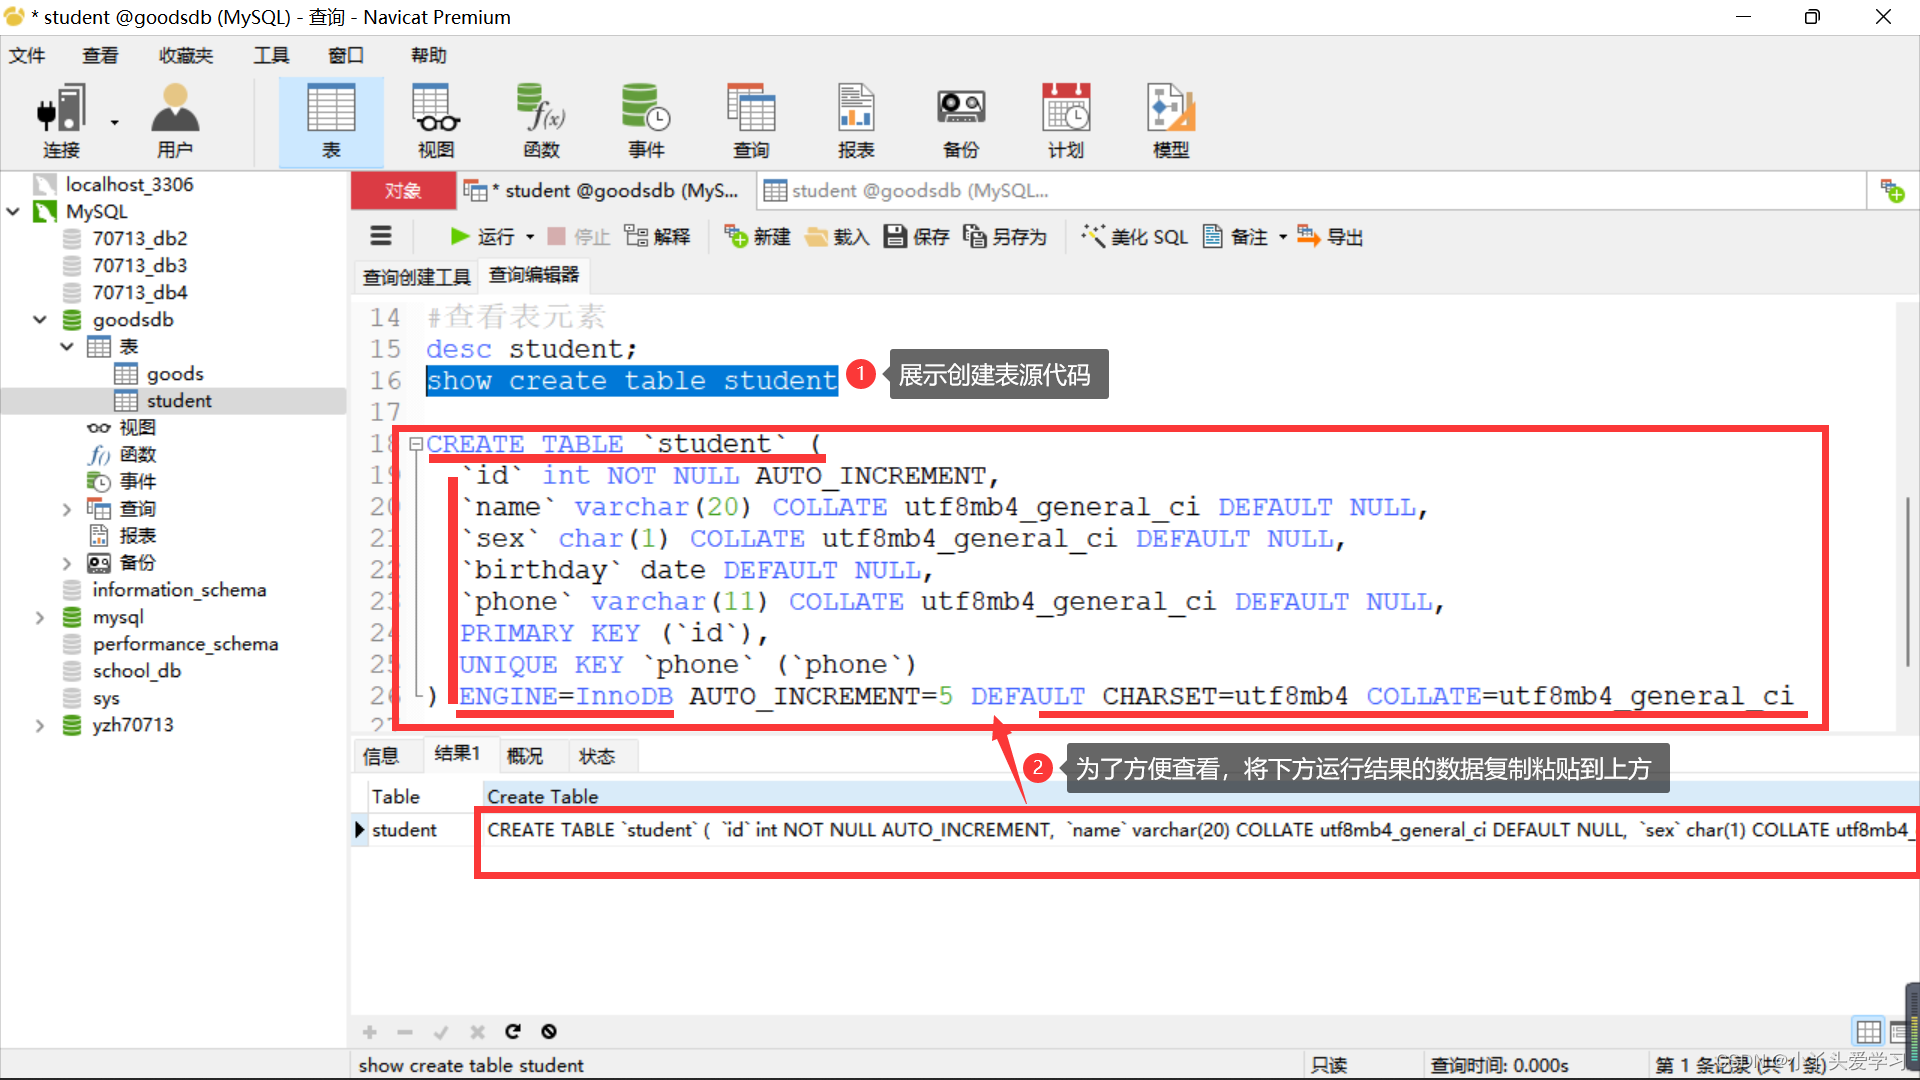
Task: Open the User (用户) toolbar icon
Action: point(175,121)
